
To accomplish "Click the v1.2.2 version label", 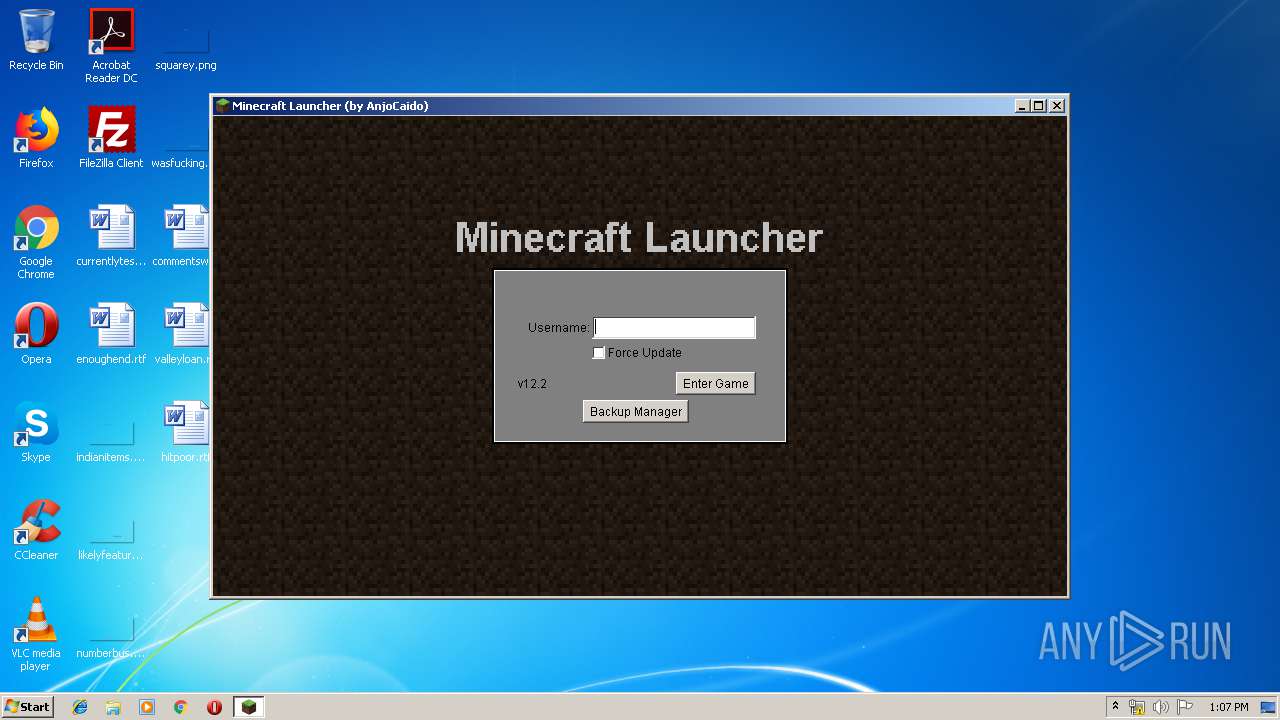I will (532, 384).
